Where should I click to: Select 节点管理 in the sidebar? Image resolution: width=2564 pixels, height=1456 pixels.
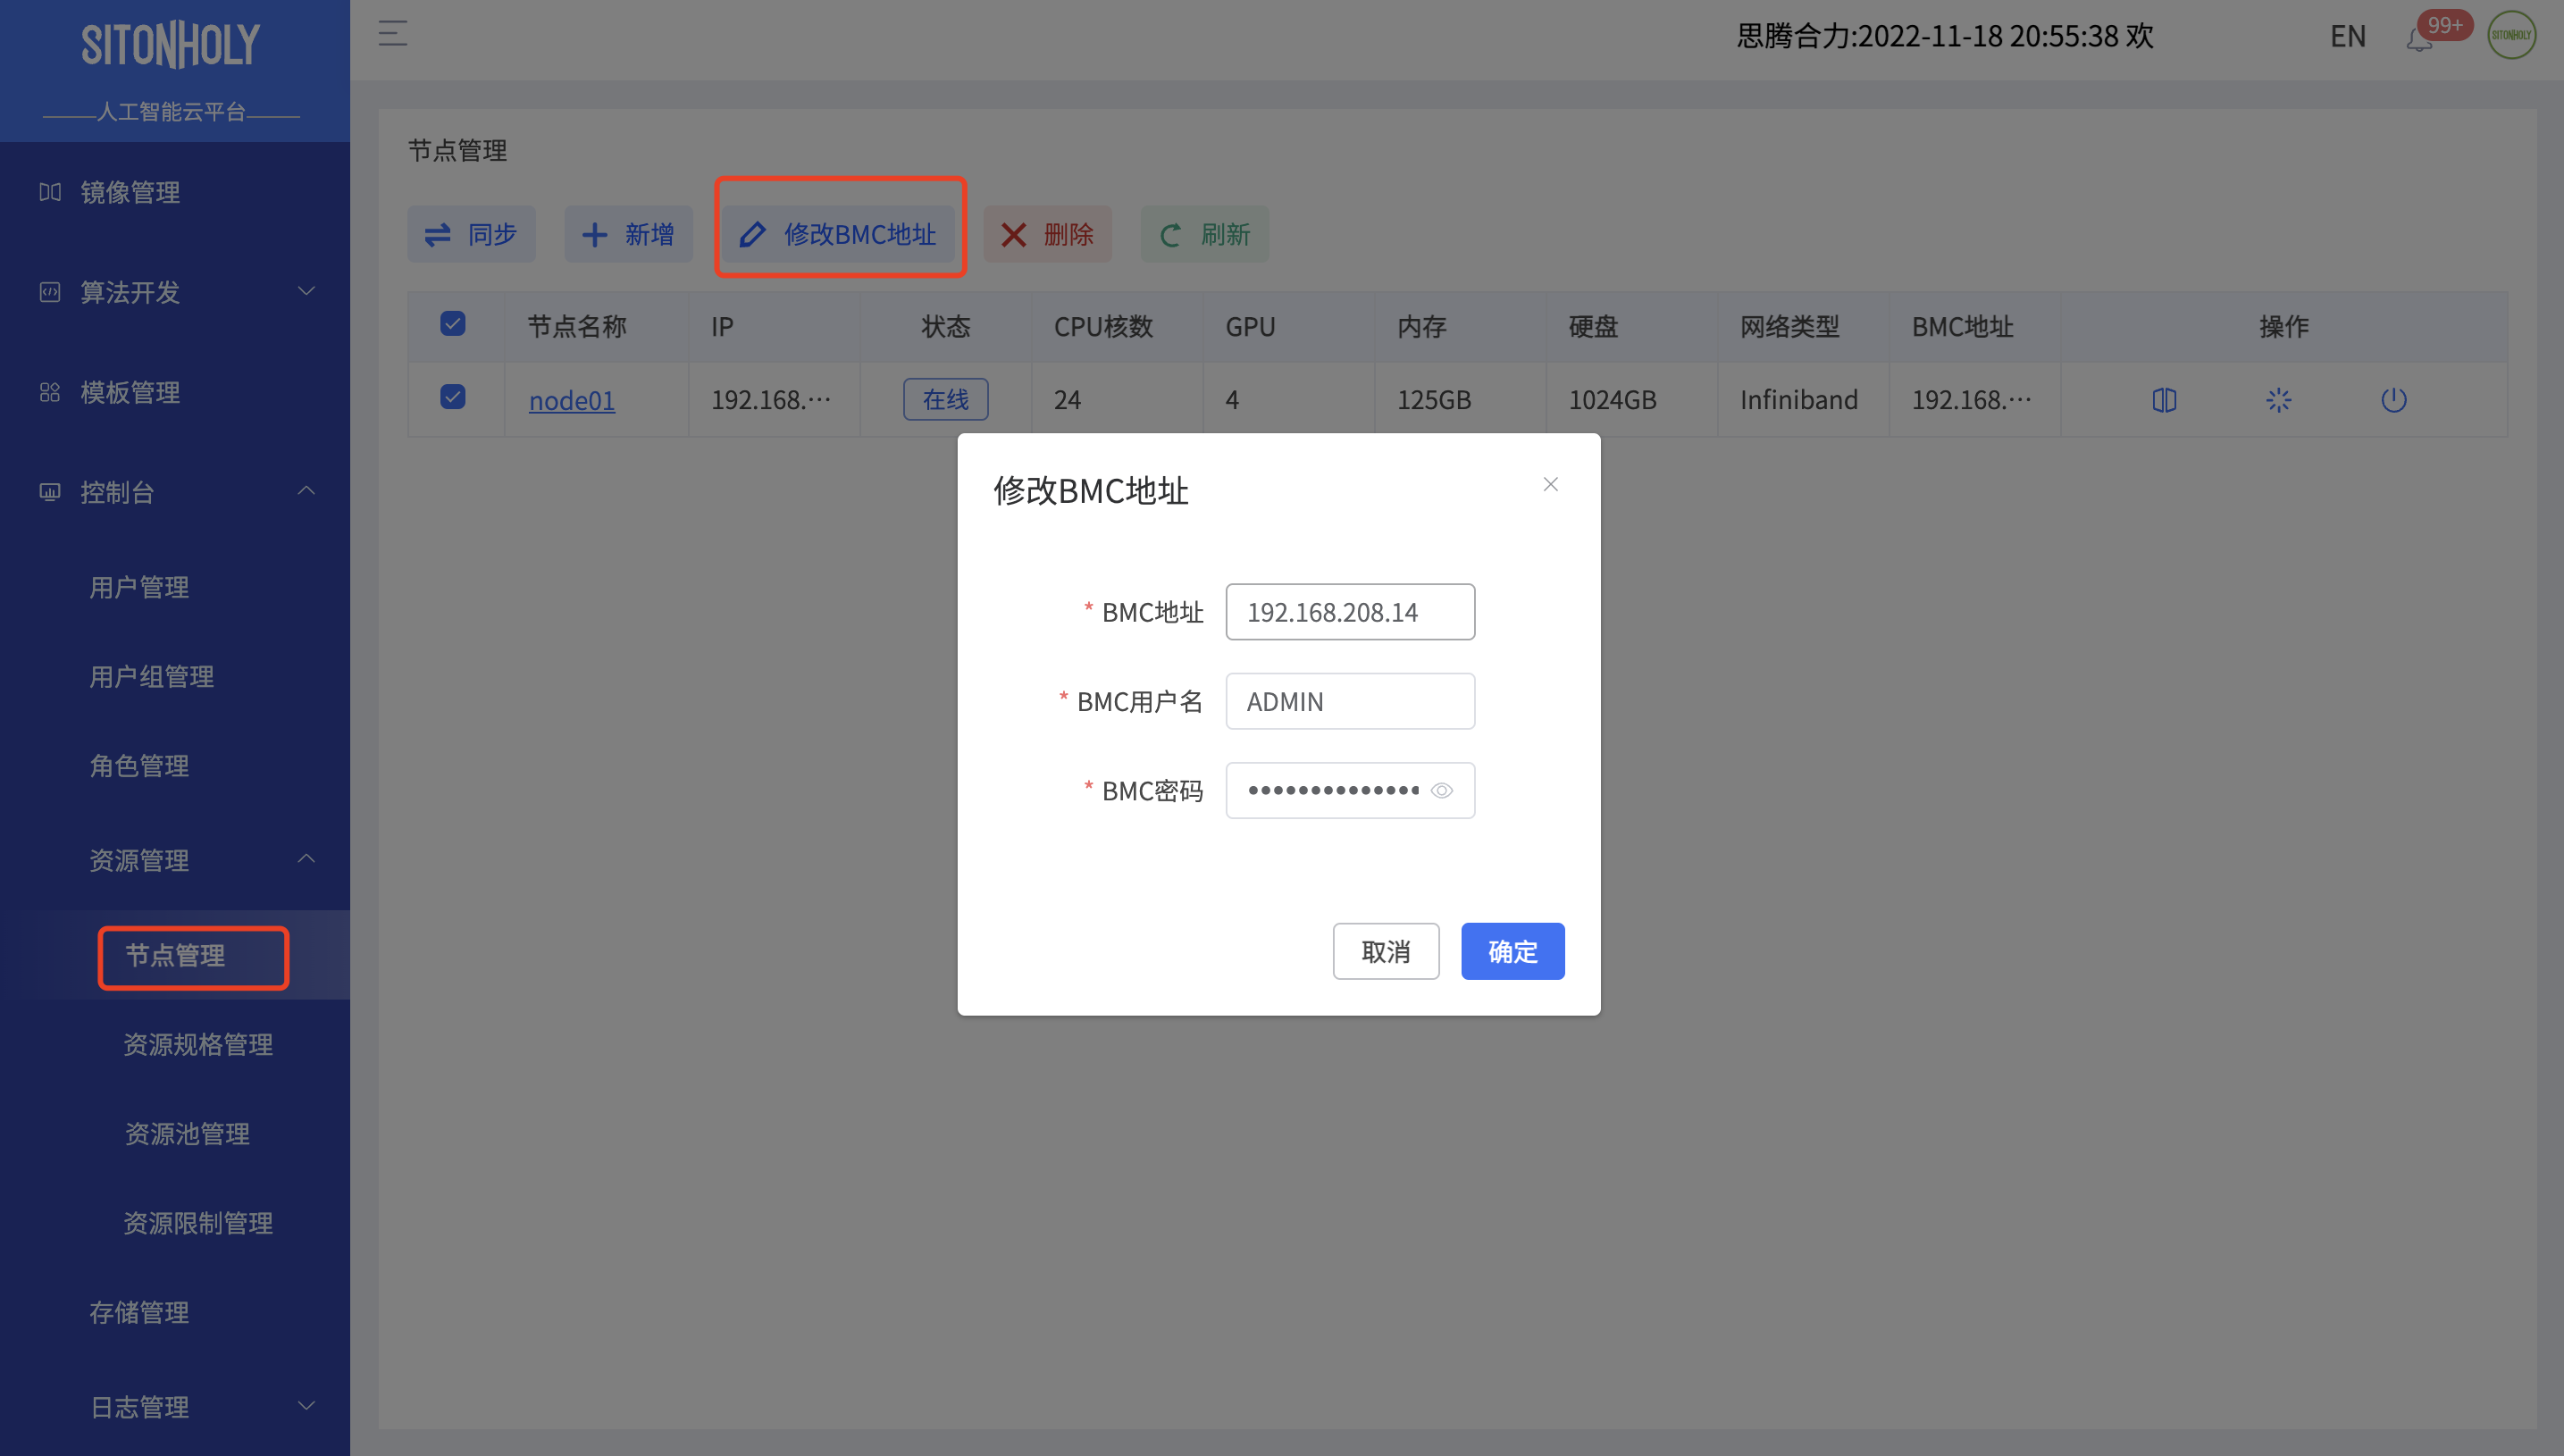pyautogui.click(x=175, y=955)
